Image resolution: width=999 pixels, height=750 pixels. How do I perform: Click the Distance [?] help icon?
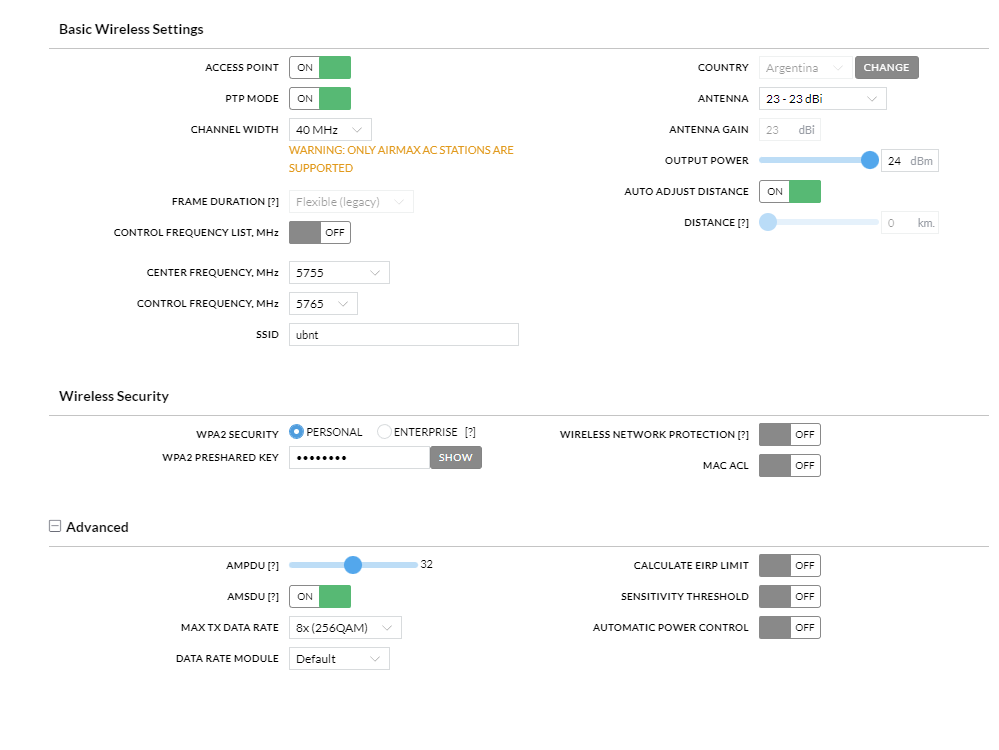pos(742,223)
